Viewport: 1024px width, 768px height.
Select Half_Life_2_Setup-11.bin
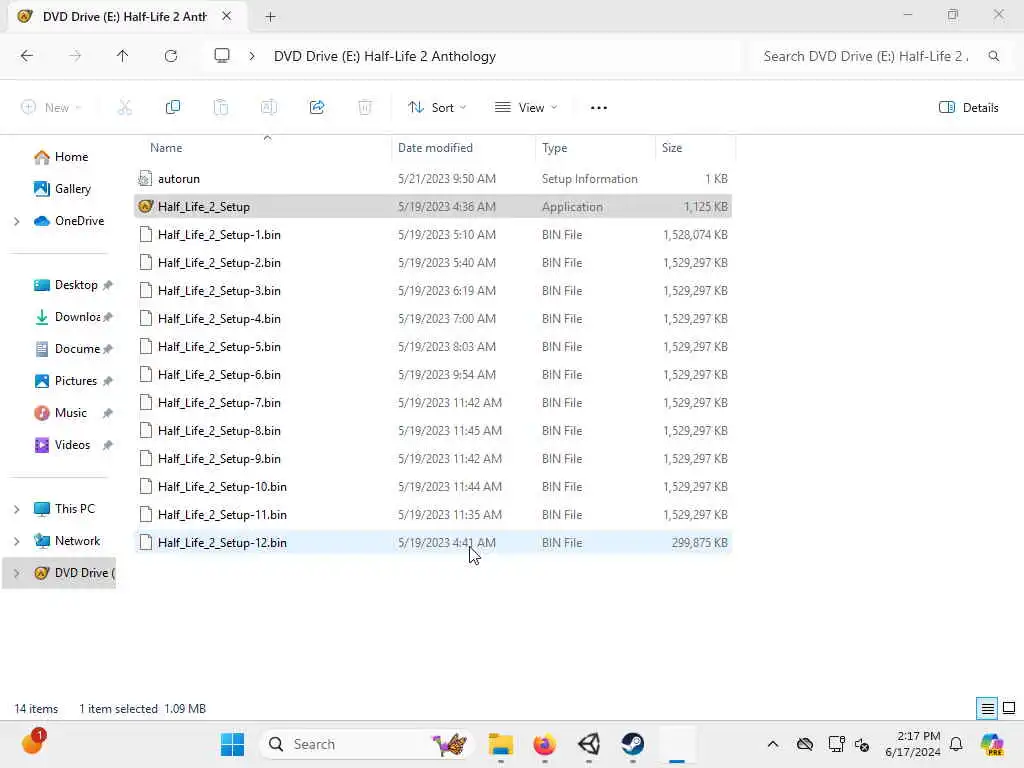433,516
